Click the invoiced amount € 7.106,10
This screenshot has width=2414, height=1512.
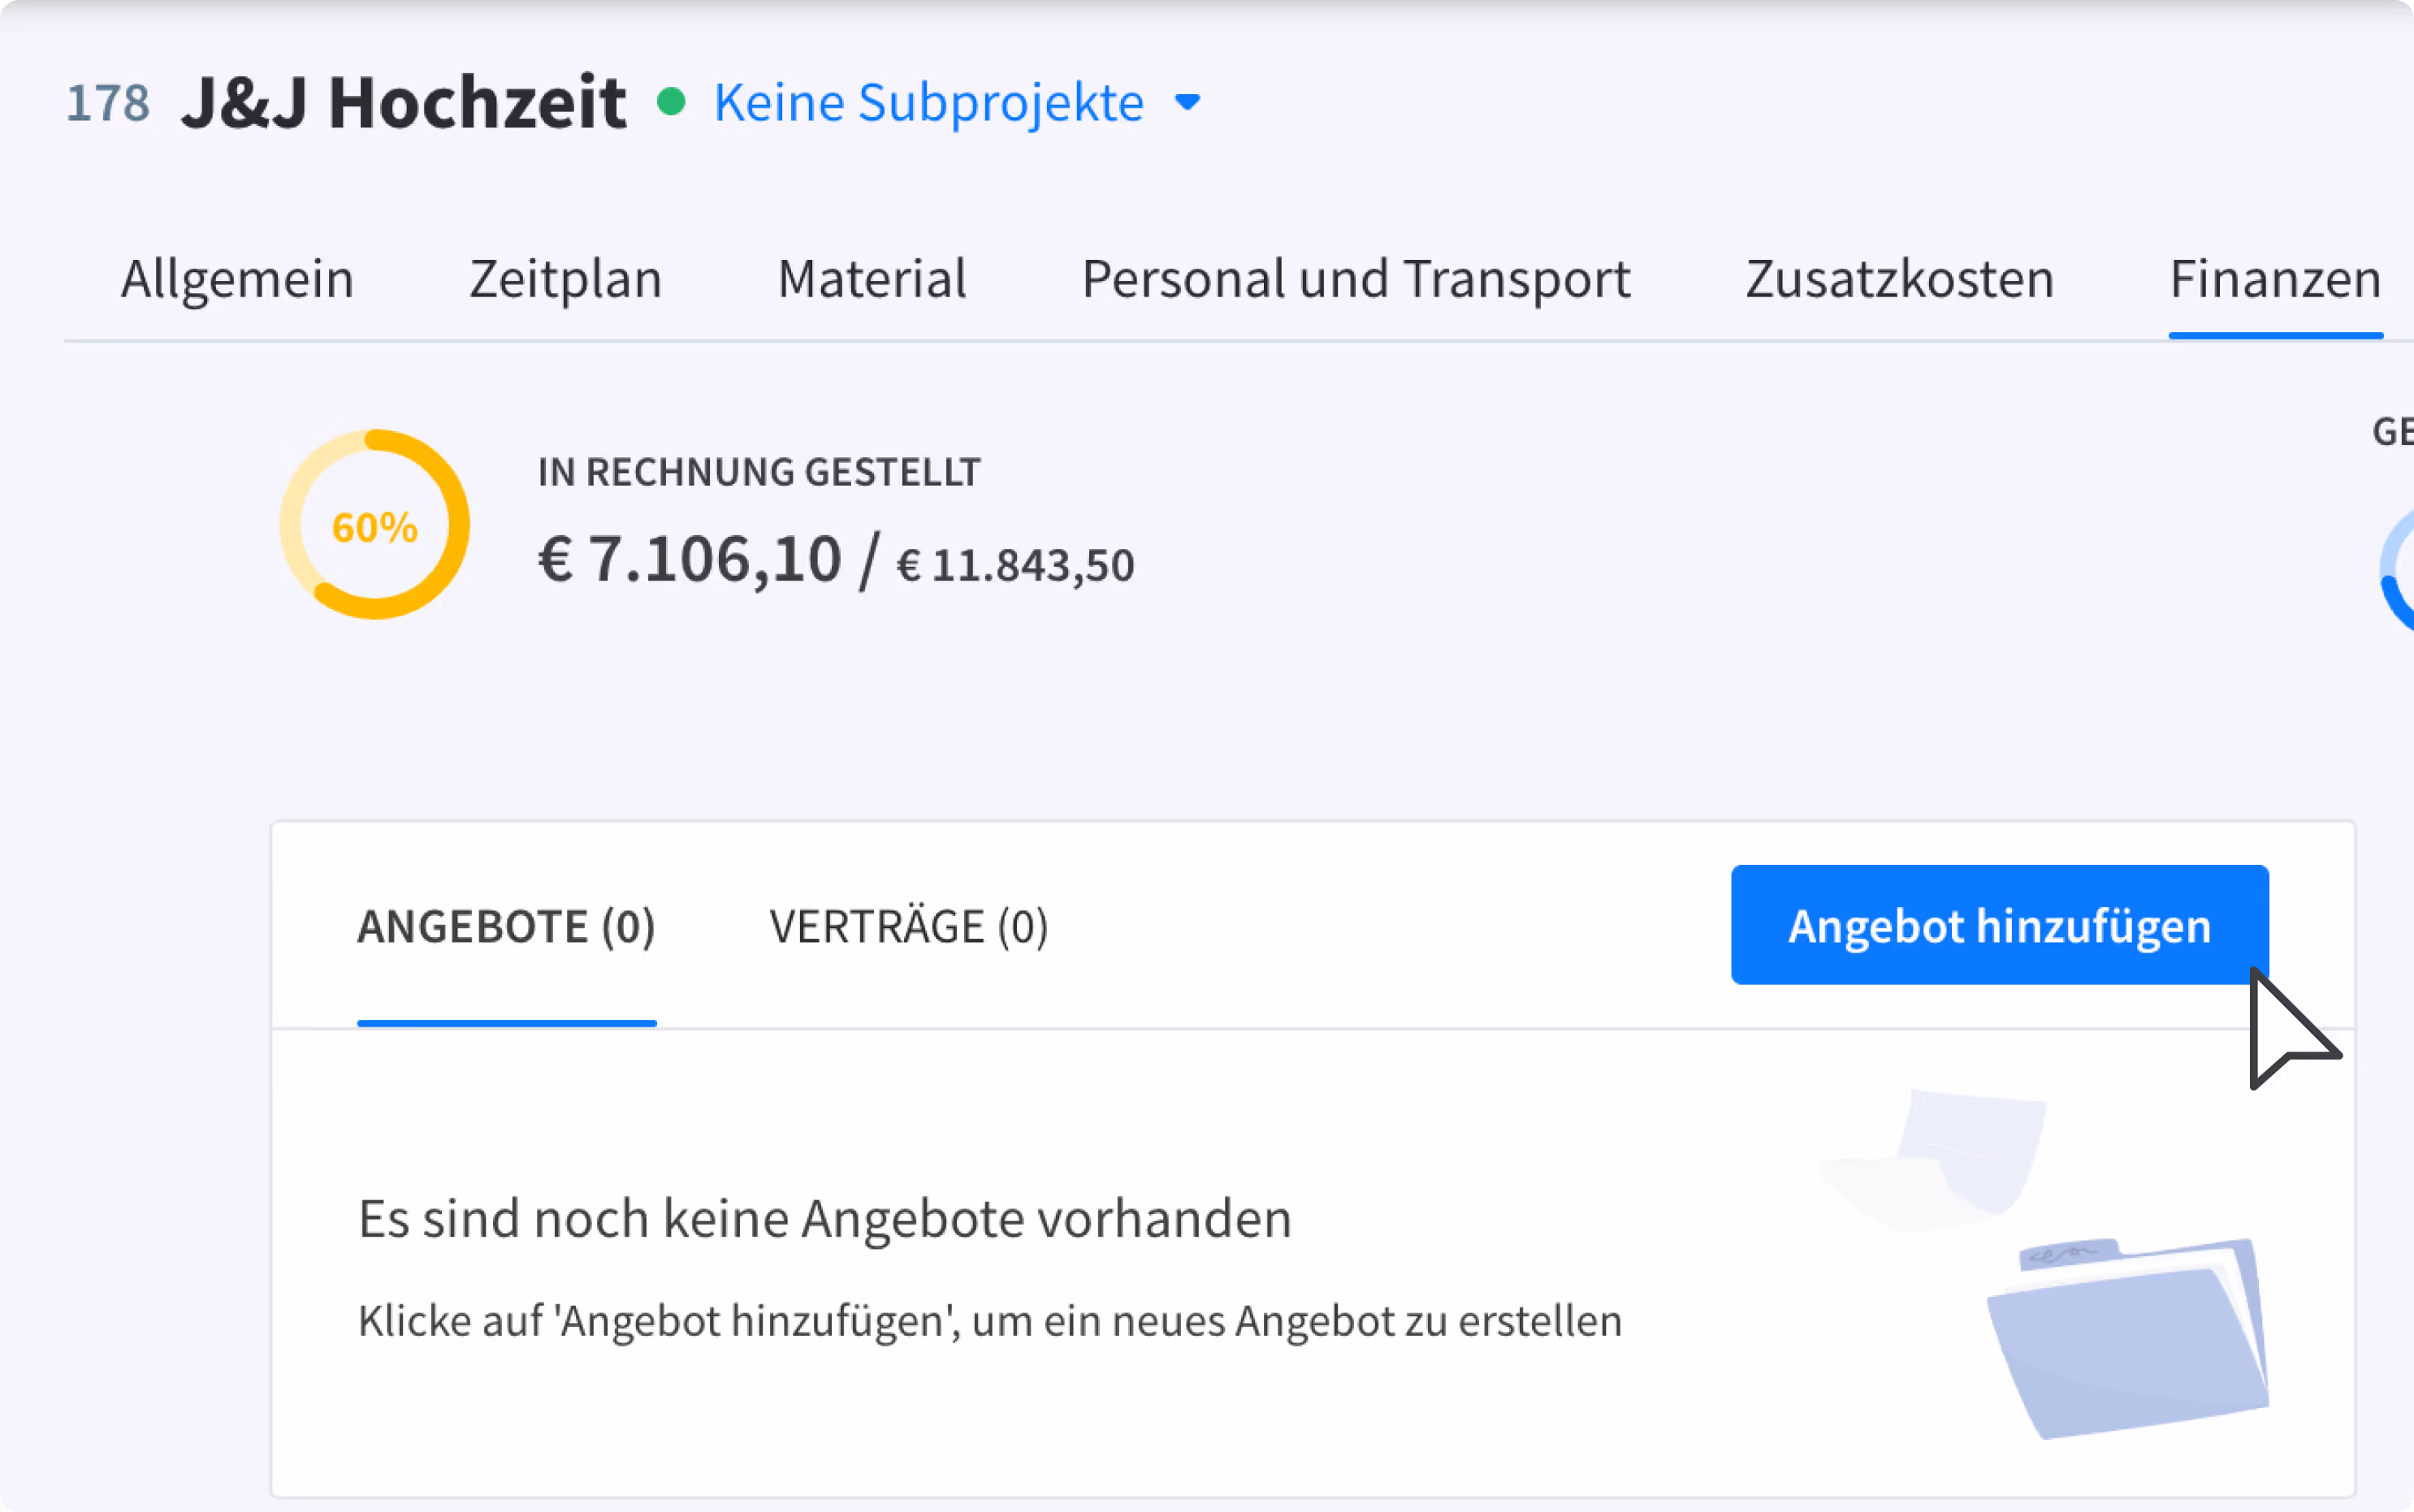[x=690, y=559]
